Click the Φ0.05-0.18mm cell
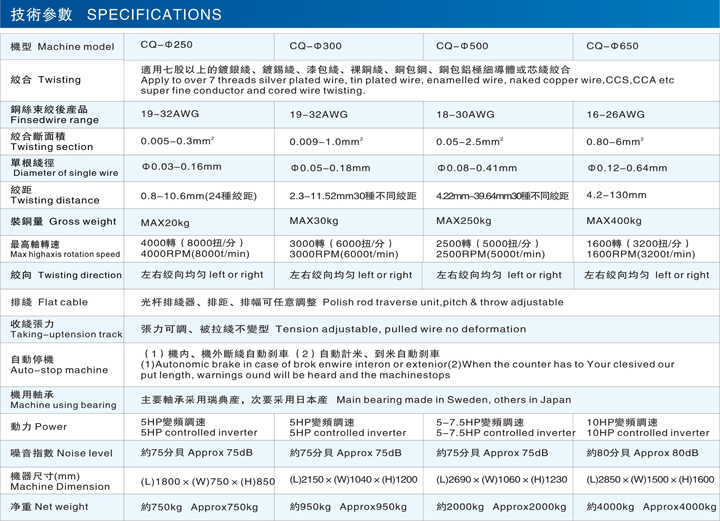720x521 pixels. coord(330,168)
